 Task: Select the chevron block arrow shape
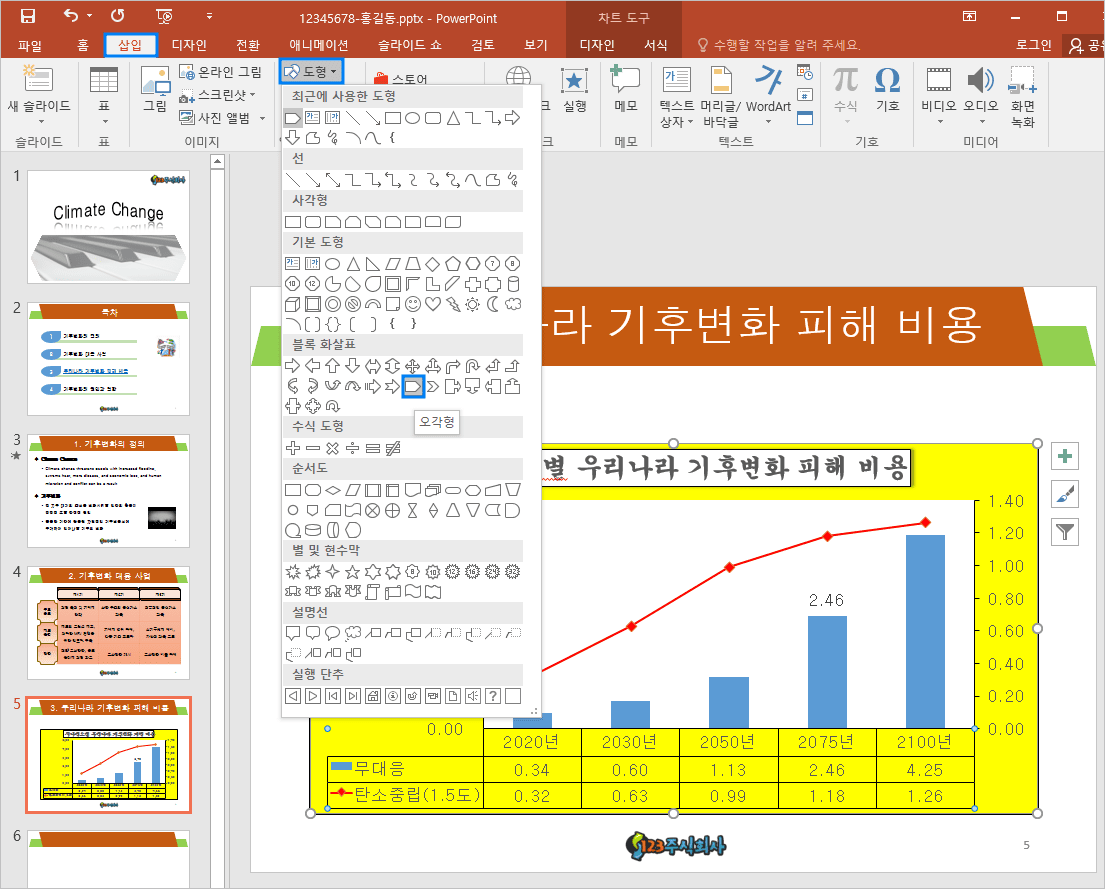(433, 386)
